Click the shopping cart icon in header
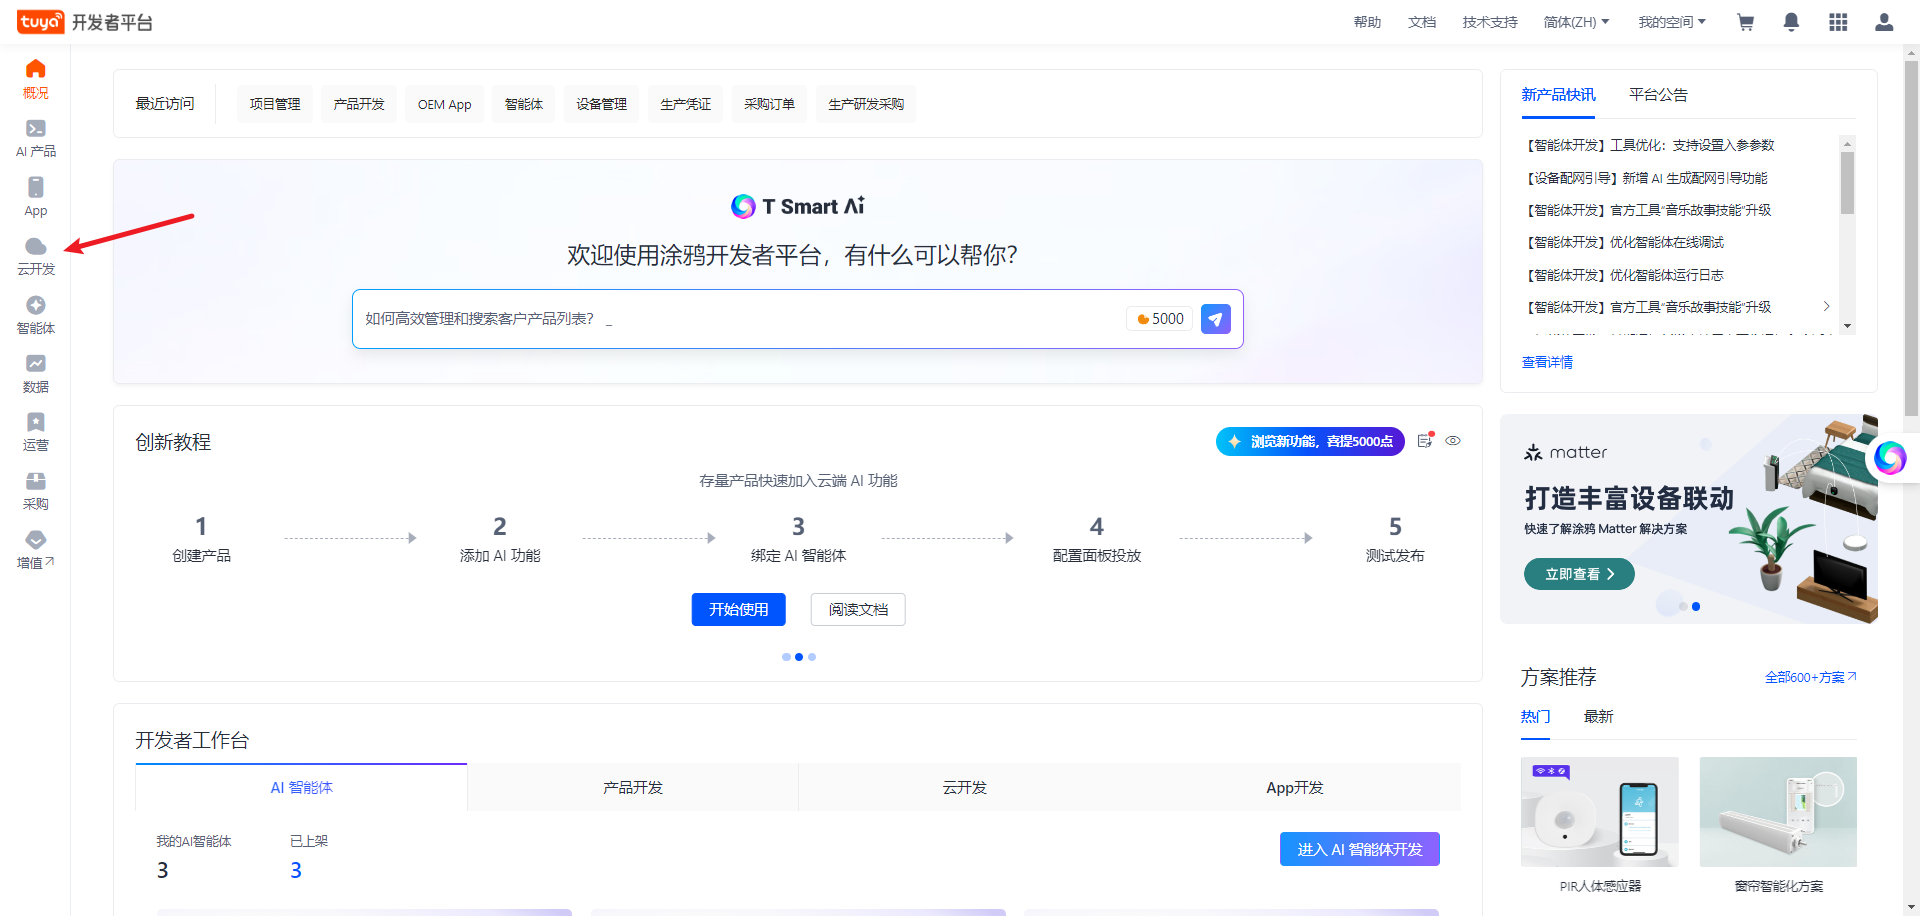The height and width of the screenshot is (916, 1920). pos(1746,22)
